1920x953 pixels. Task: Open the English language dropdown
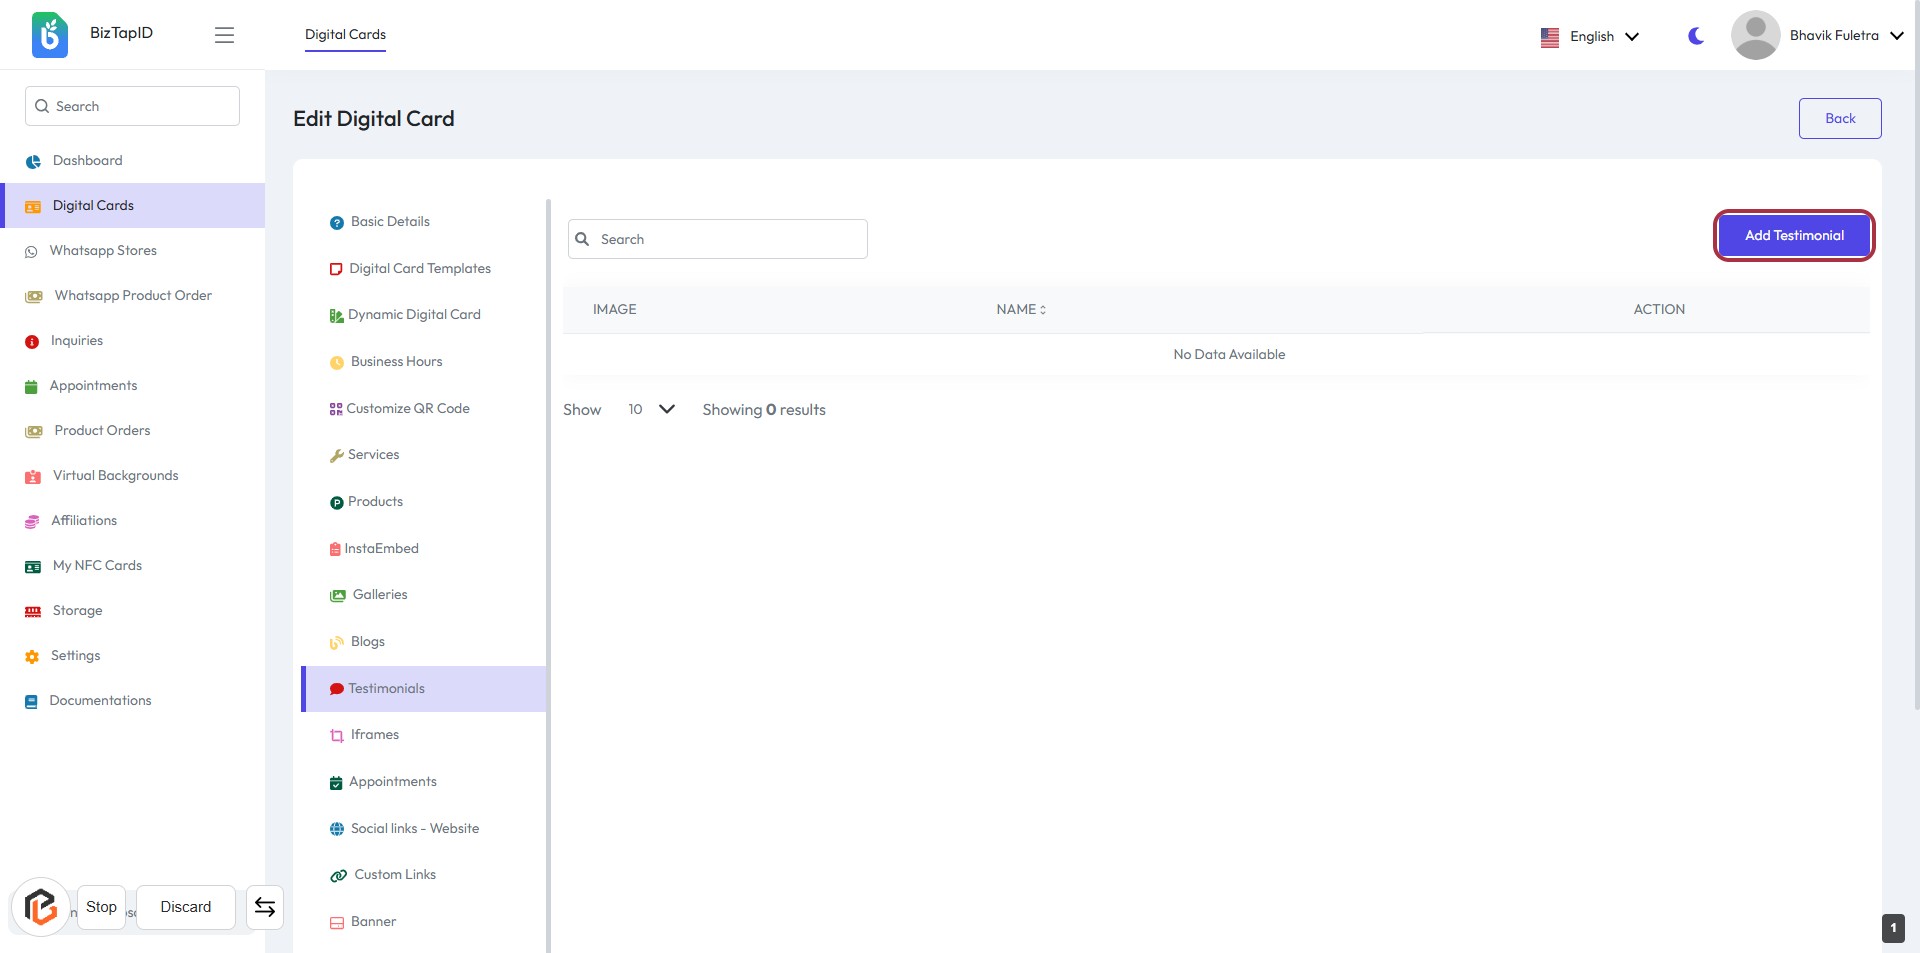pos(1590,37)
